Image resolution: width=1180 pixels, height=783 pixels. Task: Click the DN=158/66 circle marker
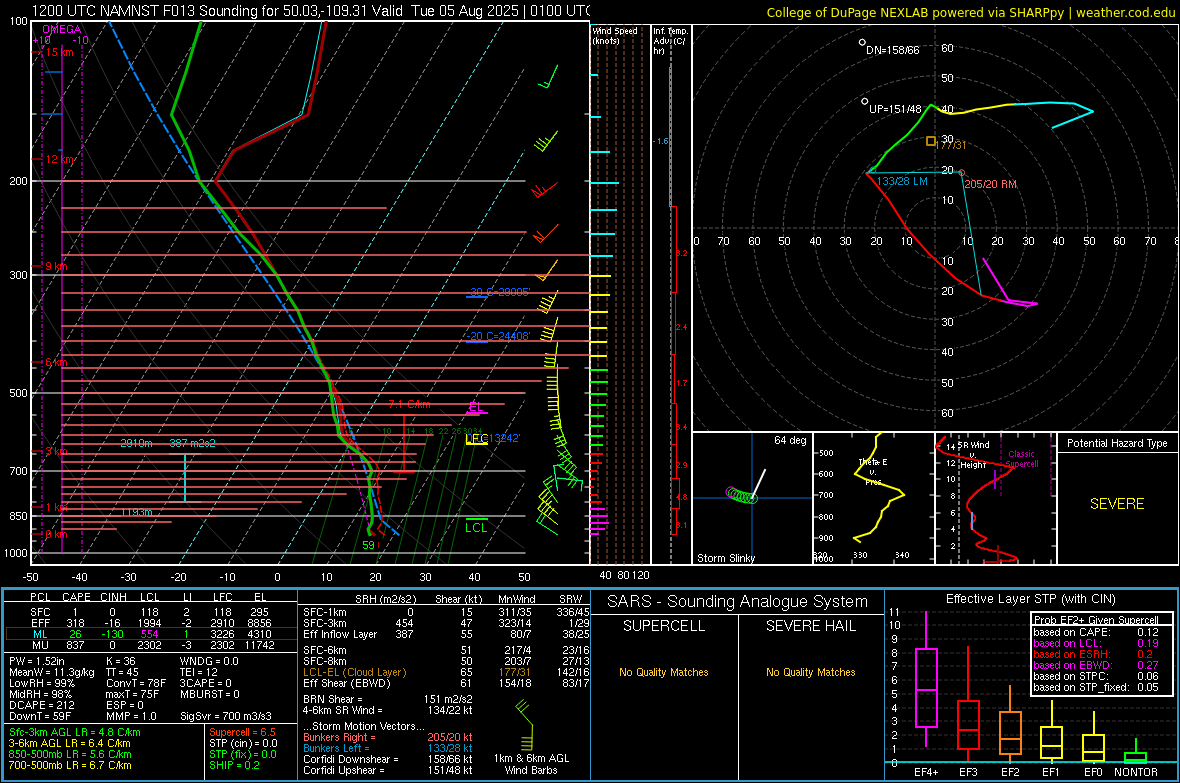862,43
